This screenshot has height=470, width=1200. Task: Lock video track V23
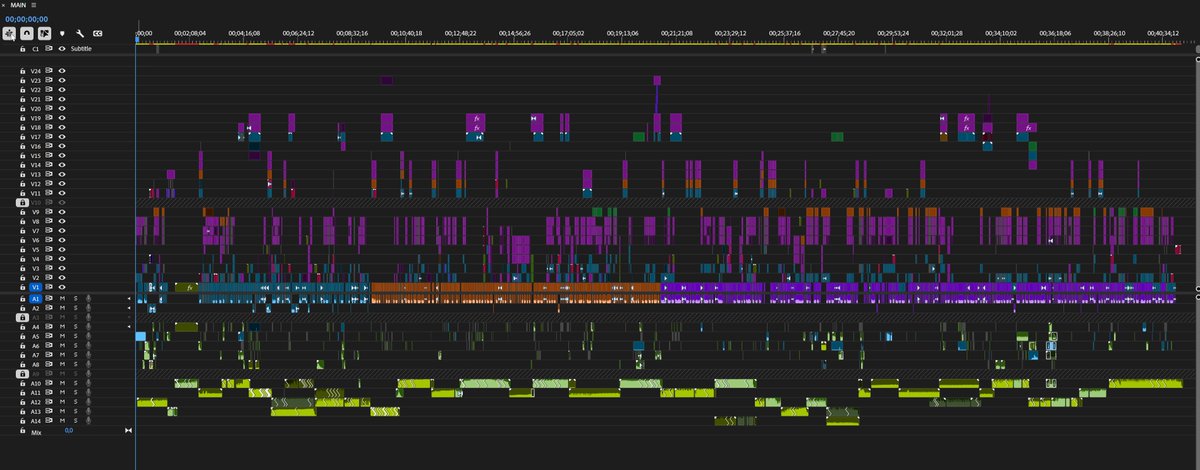tap(22, 80)
